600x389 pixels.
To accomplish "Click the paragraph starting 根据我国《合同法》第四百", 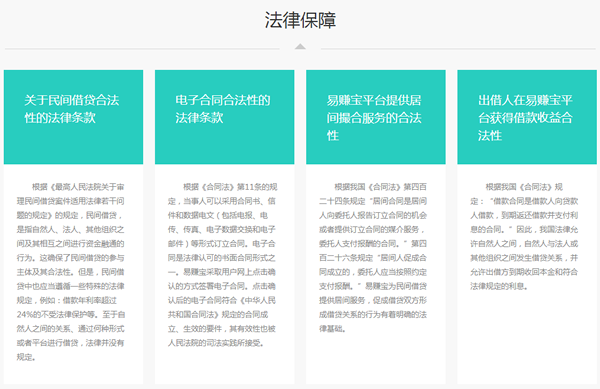I will coord(373,258).
